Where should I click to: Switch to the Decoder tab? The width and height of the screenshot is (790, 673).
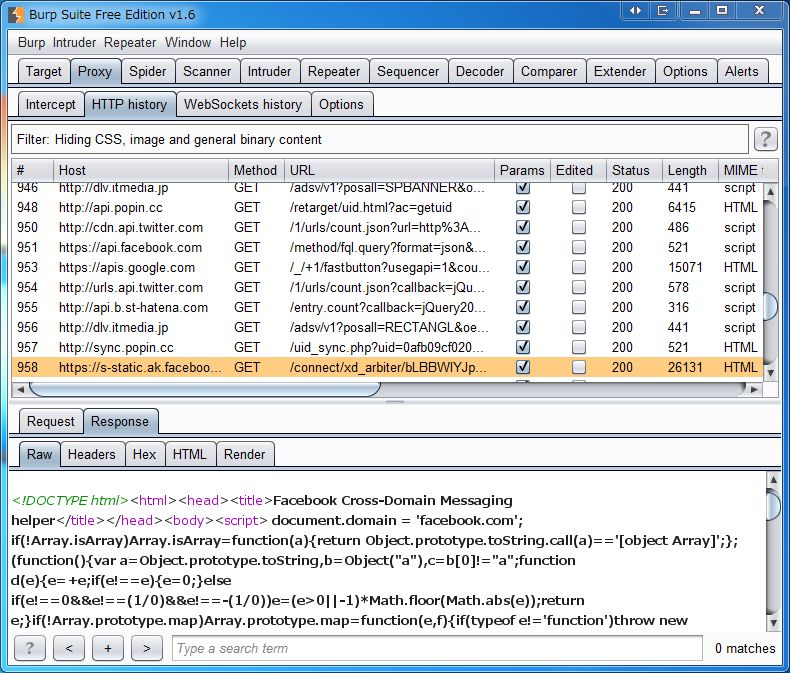pyautogui.click(x=480, y=71)
